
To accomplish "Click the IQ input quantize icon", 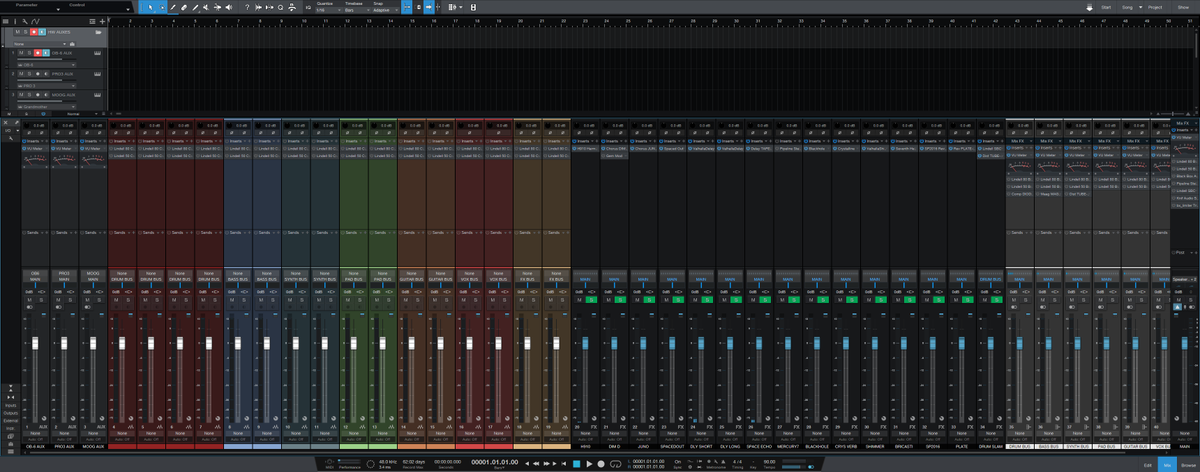I will [x=308, y=7].
